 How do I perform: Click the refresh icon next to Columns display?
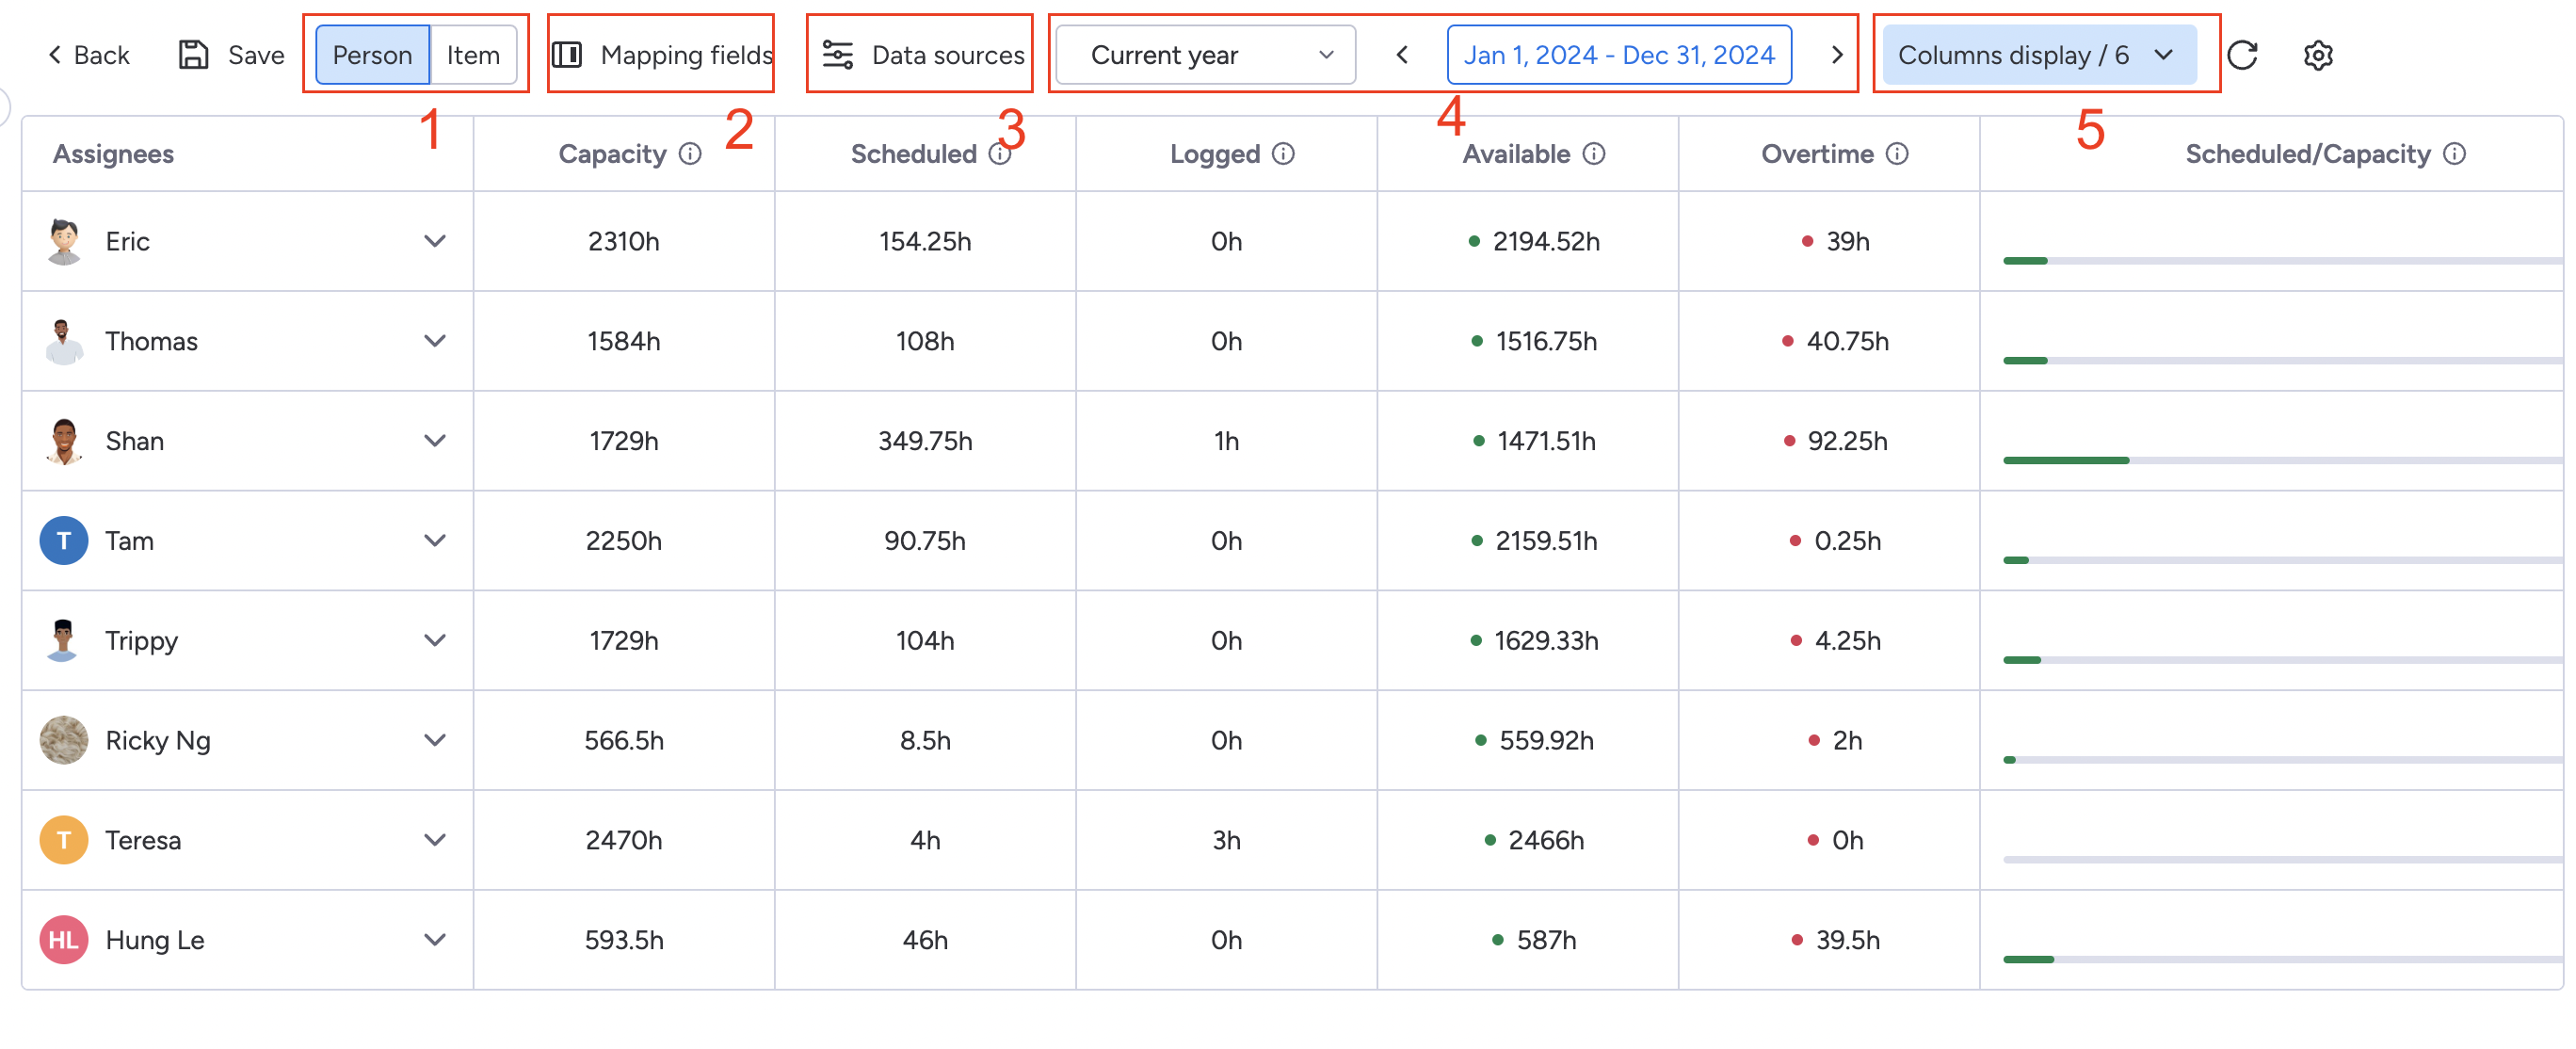click(2243, 55)
